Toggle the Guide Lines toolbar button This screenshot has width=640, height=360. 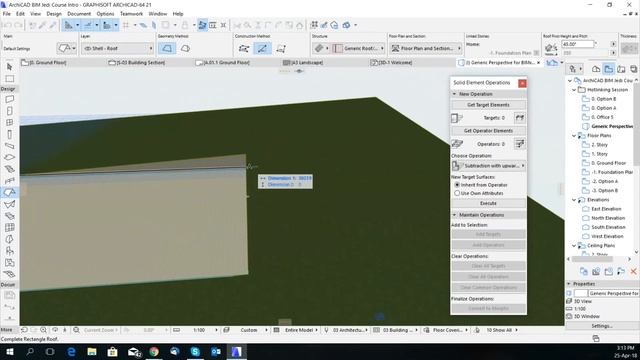point(69,25)
